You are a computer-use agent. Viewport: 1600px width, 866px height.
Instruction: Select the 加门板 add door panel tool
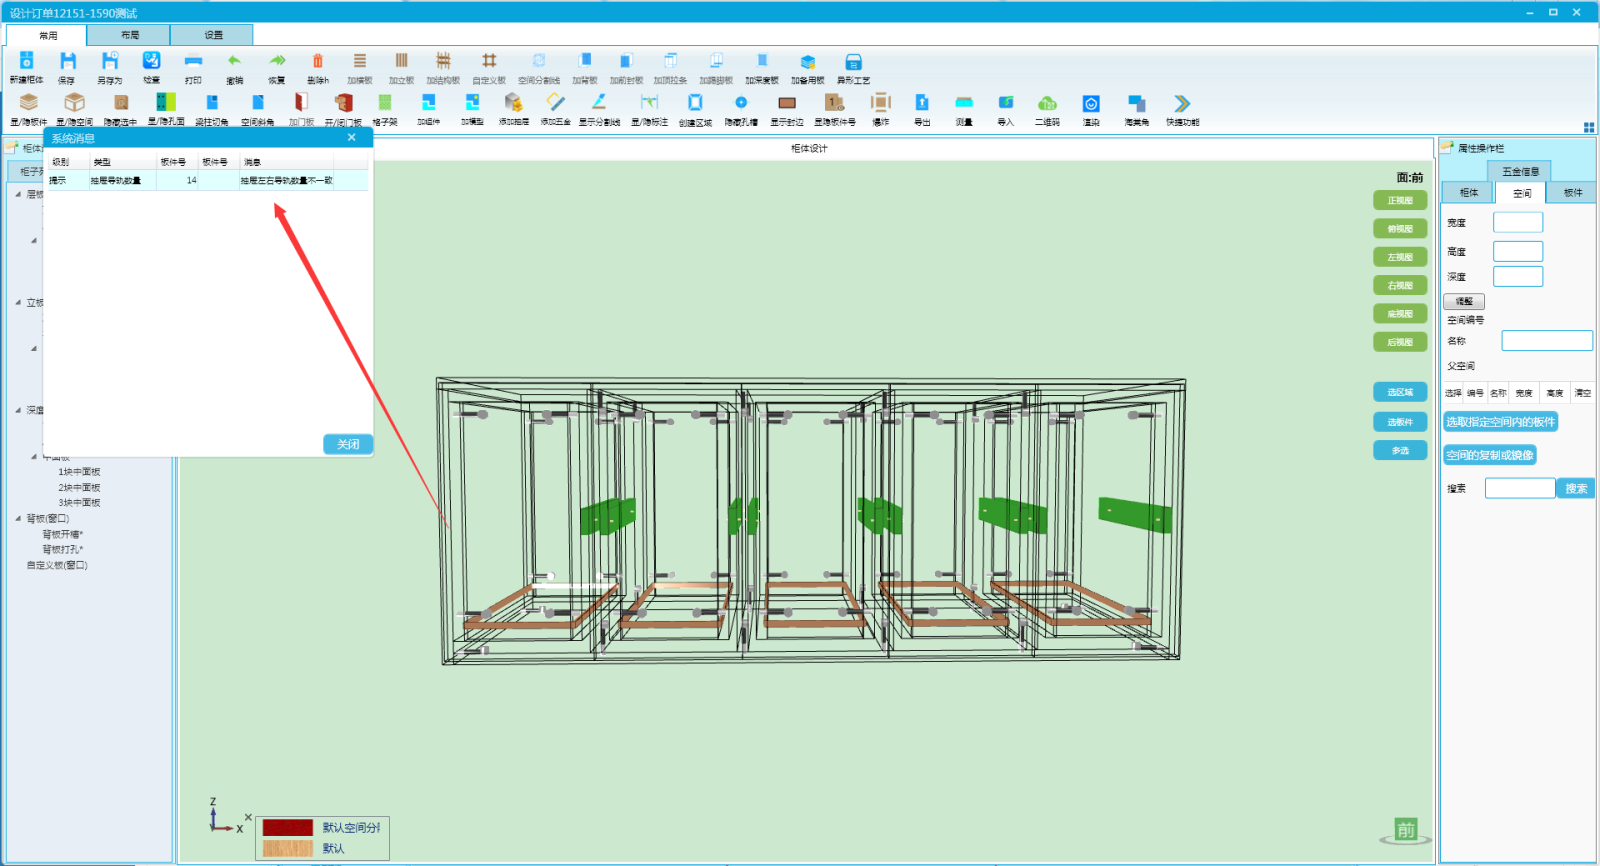pyautogui.click(x=301, y=103)
